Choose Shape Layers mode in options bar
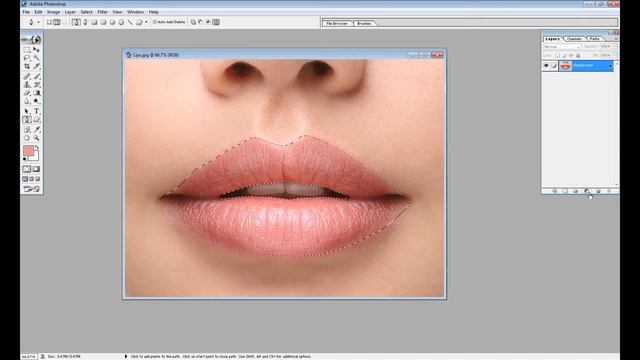Image resolution: width=640 pixels, height=360 pixels. (49, 22)
